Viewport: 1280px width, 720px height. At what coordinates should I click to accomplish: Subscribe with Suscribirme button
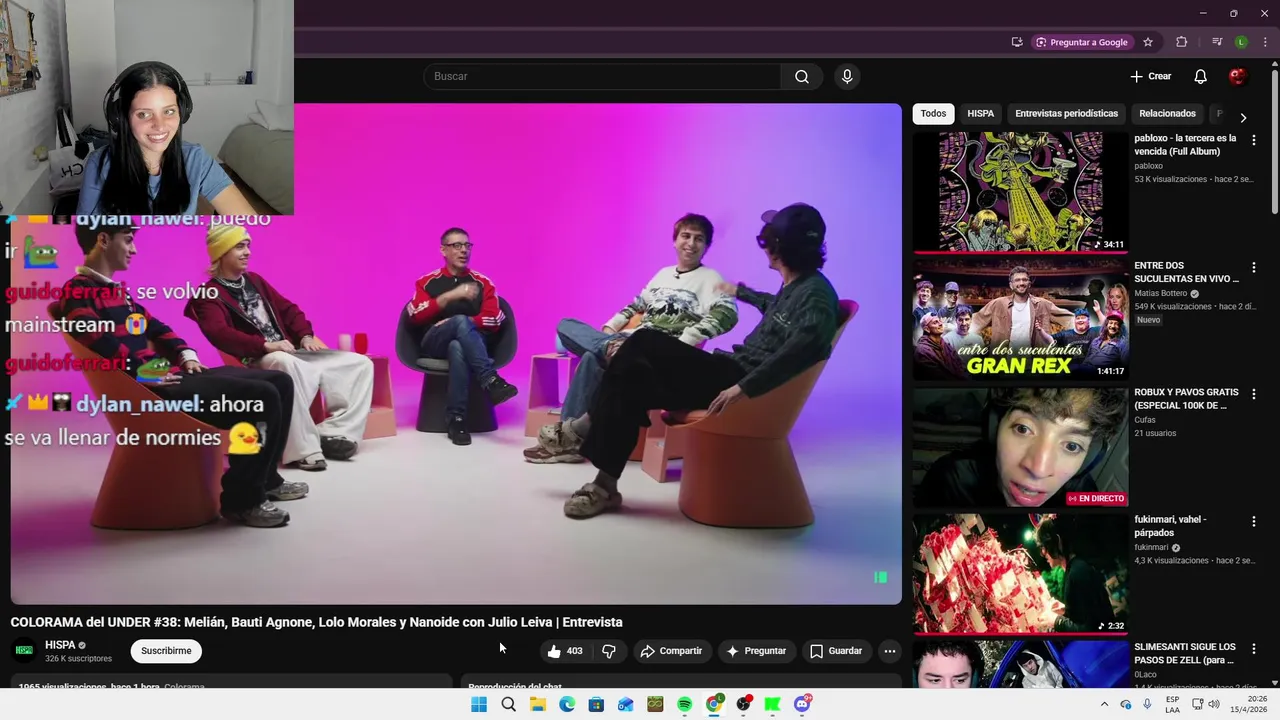(166, 651)
